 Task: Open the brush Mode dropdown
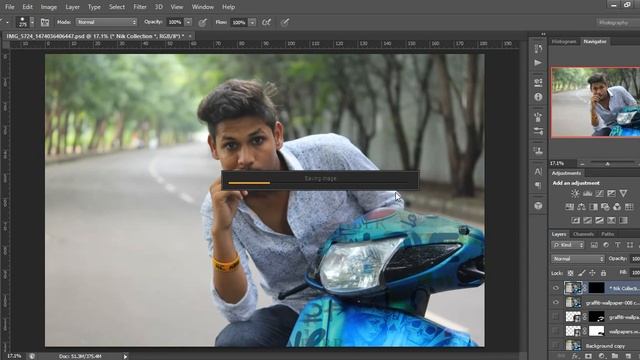pyautogui.click(x=106, y=22)
